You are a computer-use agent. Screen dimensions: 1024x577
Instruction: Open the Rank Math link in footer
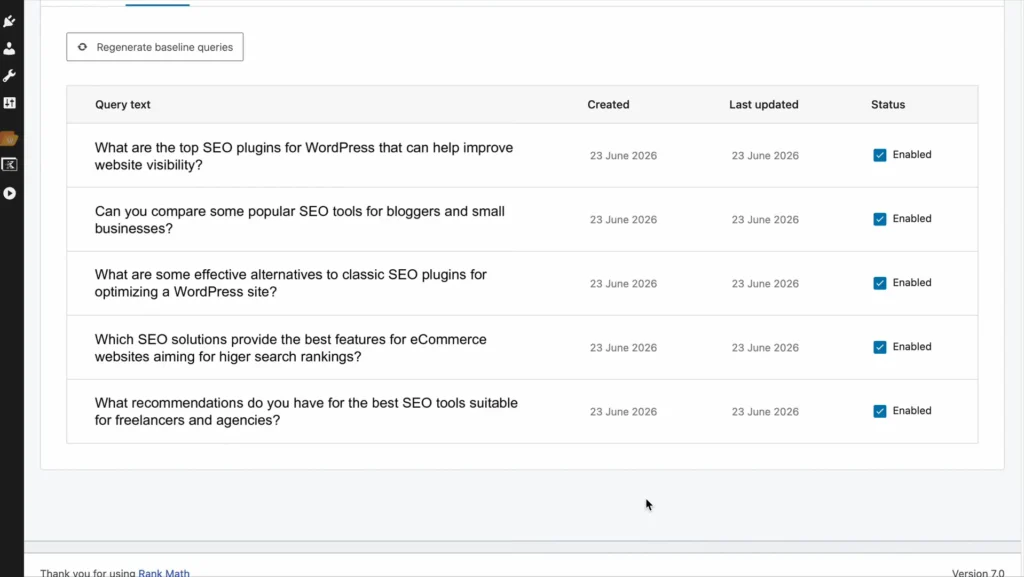coord(164,572)
